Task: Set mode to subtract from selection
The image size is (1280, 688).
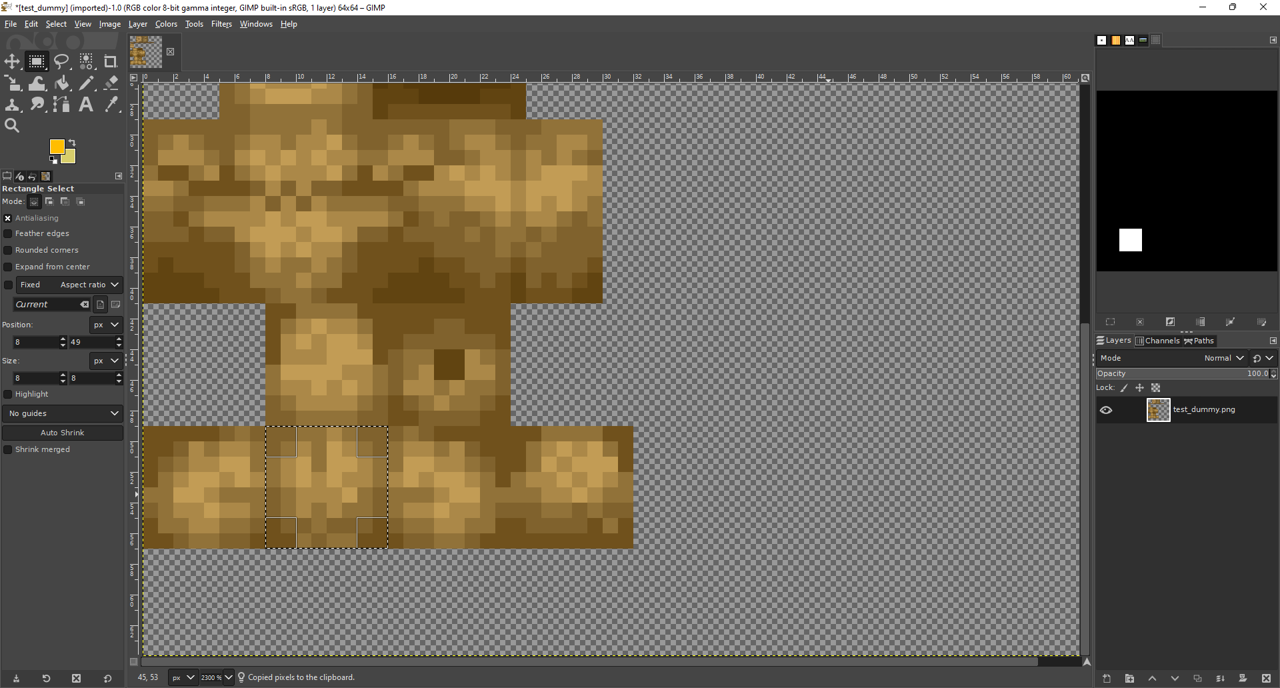Action: (65, 202)
